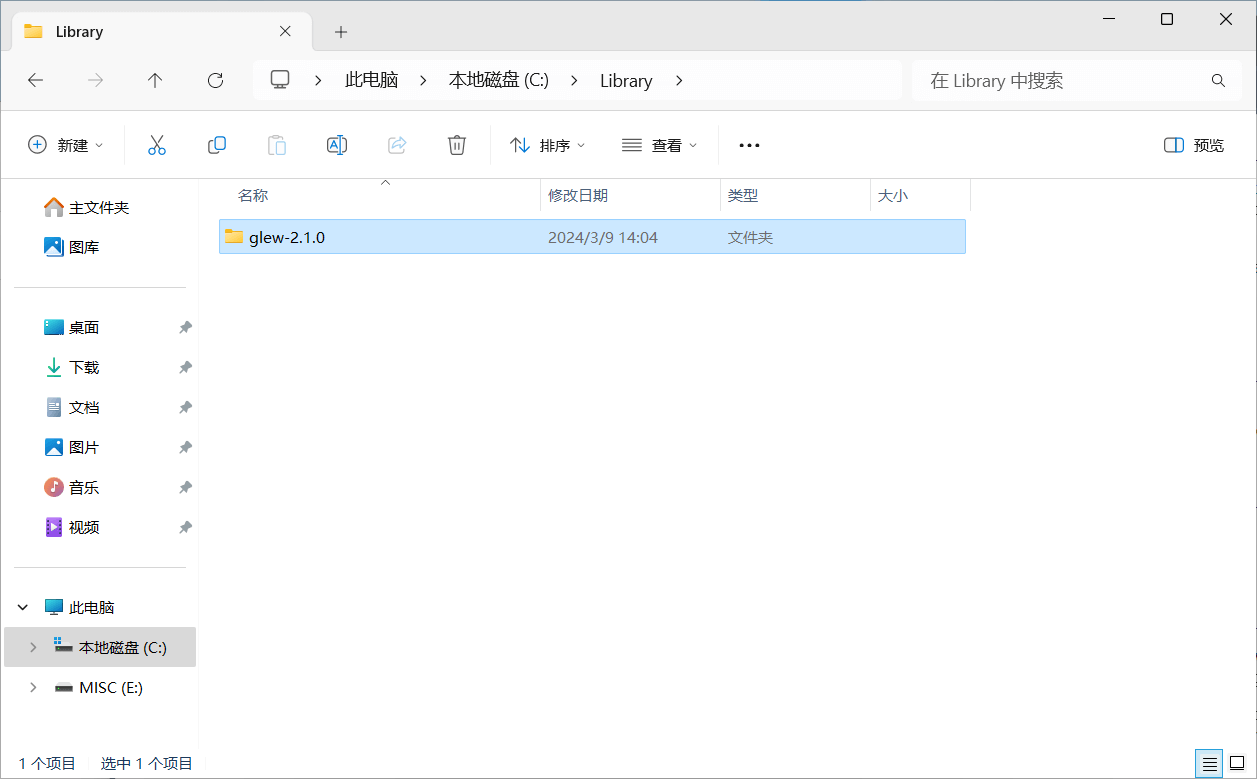This screenshot has height=779, width=1257.
Task: Click the 2024/3/9 14:04 date cell
Action: click(x=603, y=238)
